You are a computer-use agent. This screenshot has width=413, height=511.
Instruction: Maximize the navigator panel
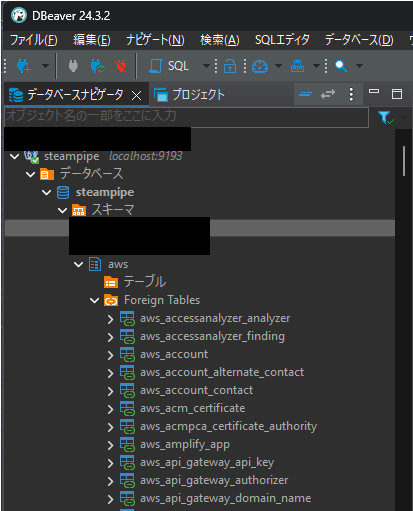pyautogui.click(x=397, y=94)
